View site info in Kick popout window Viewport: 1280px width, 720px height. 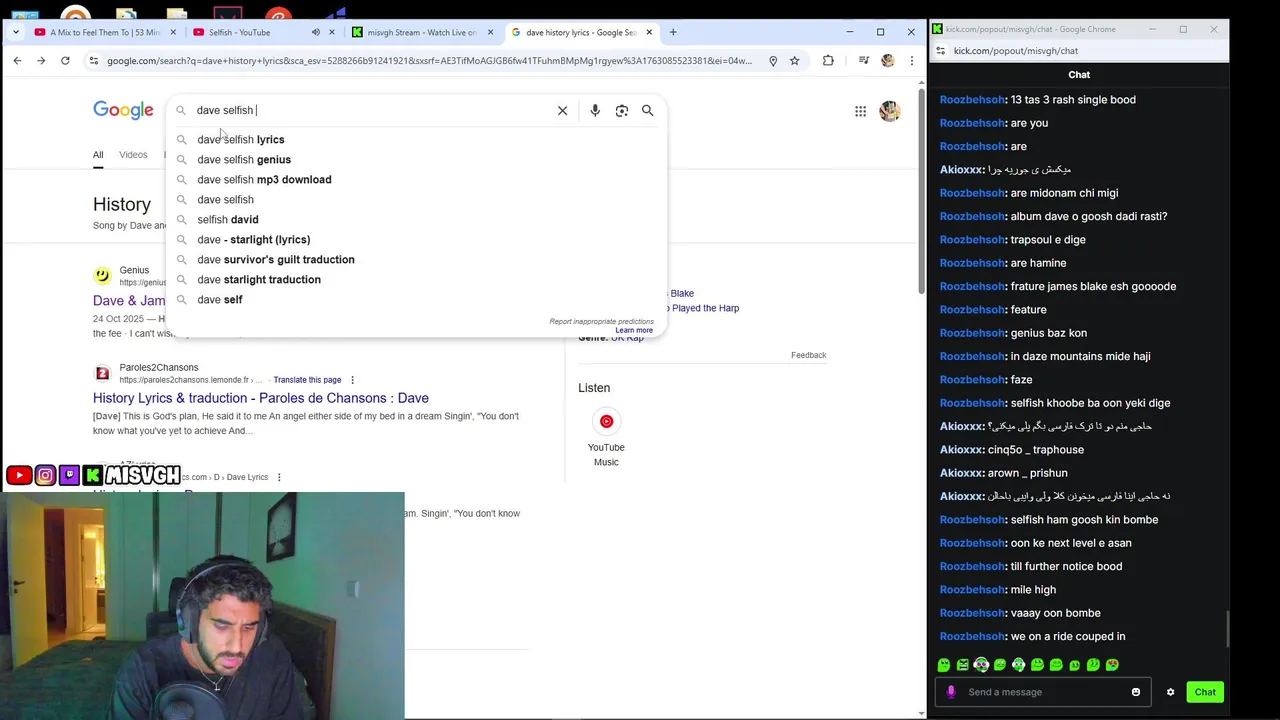(940, 50)
